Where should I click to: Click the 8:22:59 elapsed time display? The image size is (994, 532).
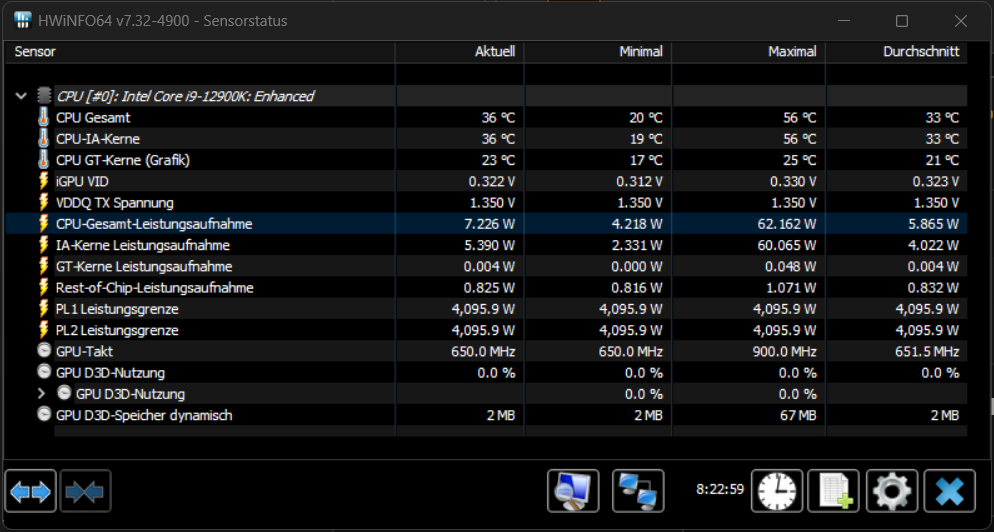click(x=720, y=490)
